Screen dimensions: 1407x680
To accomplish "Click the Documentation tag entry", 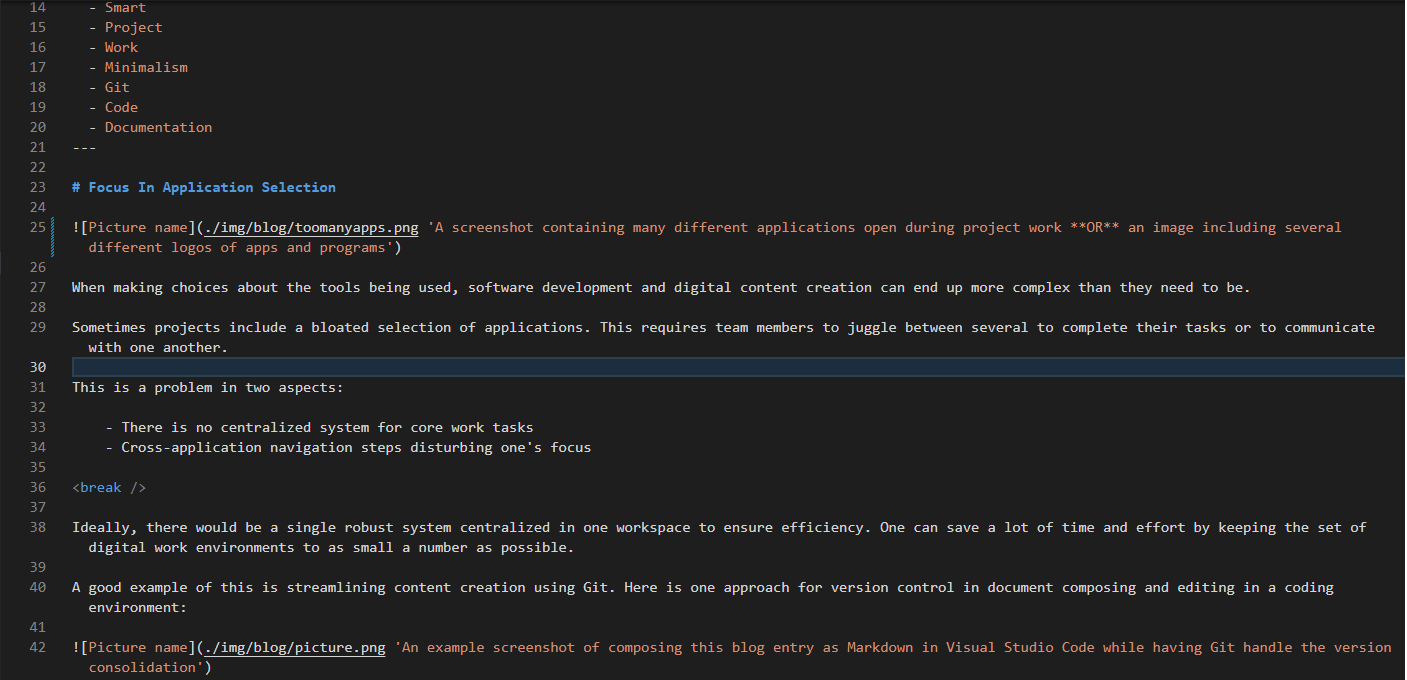I will point(158,127).
